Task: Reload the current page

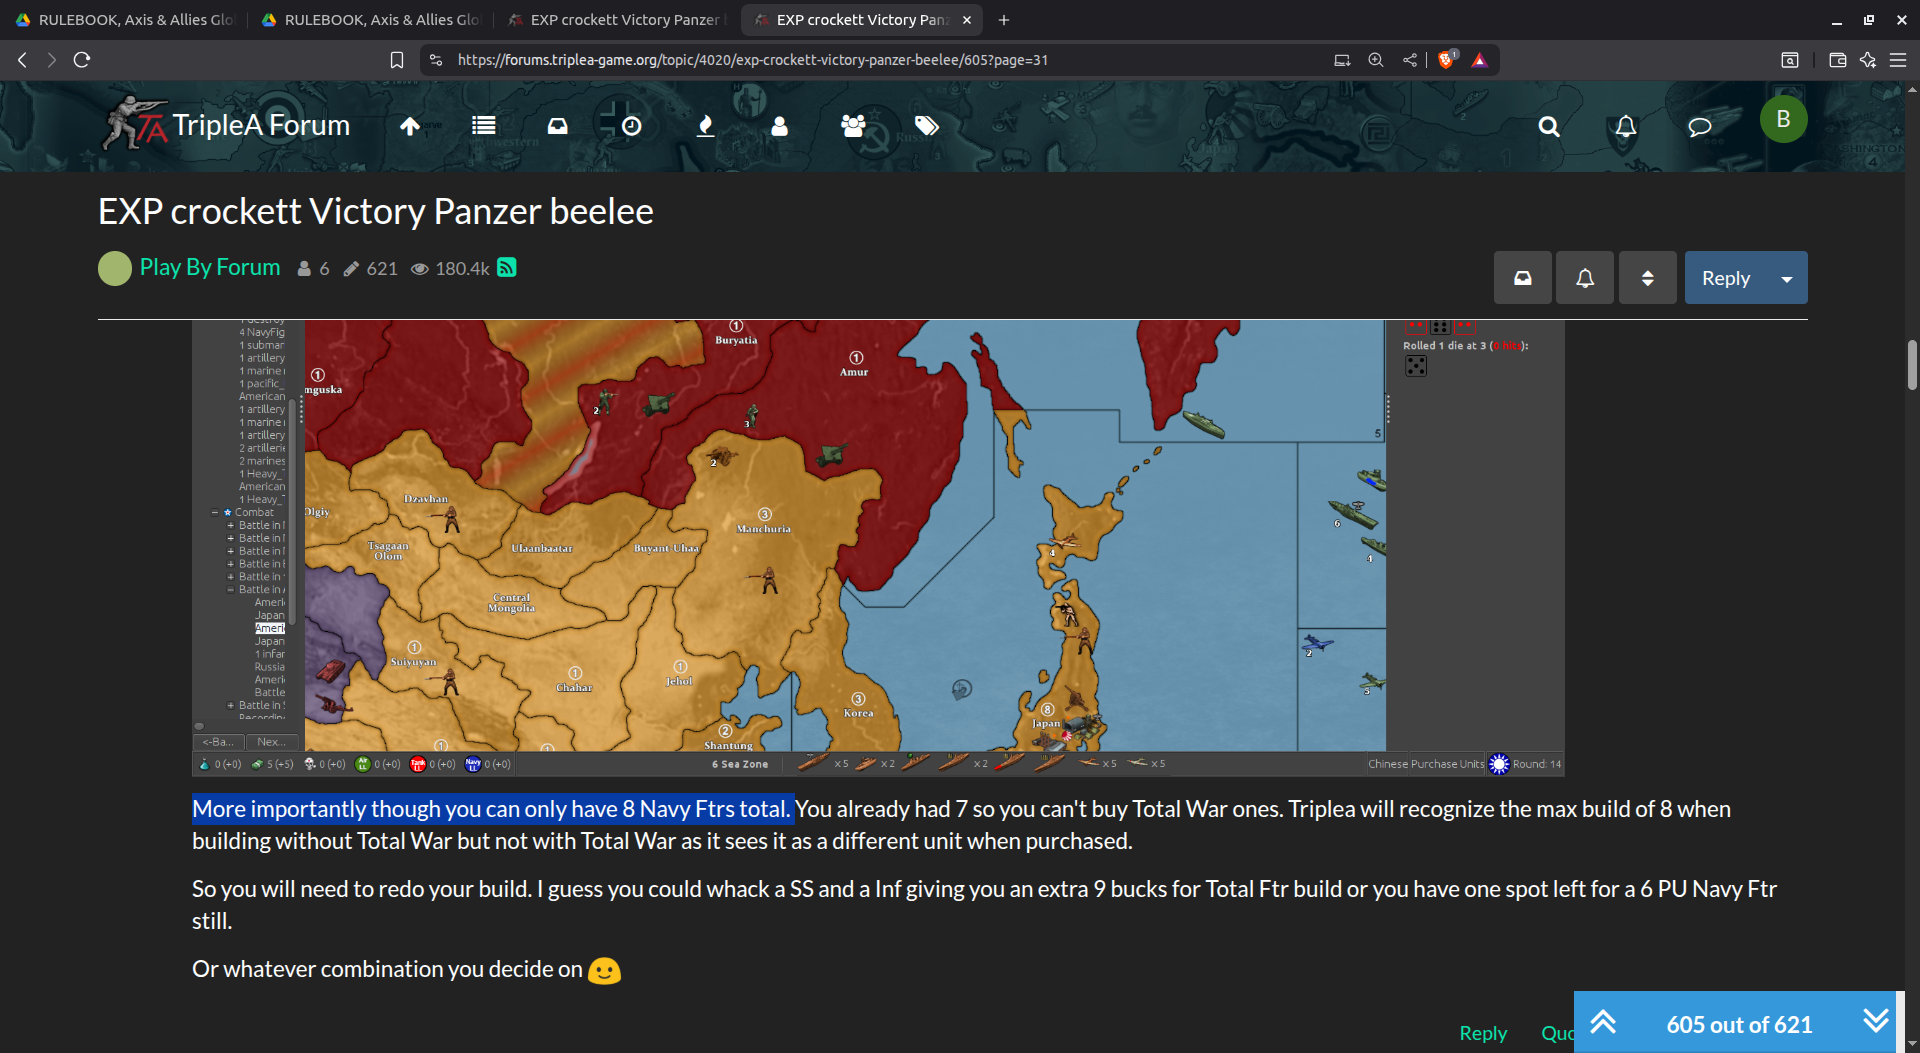Action: pyautogui.click(x=82, y=60)
